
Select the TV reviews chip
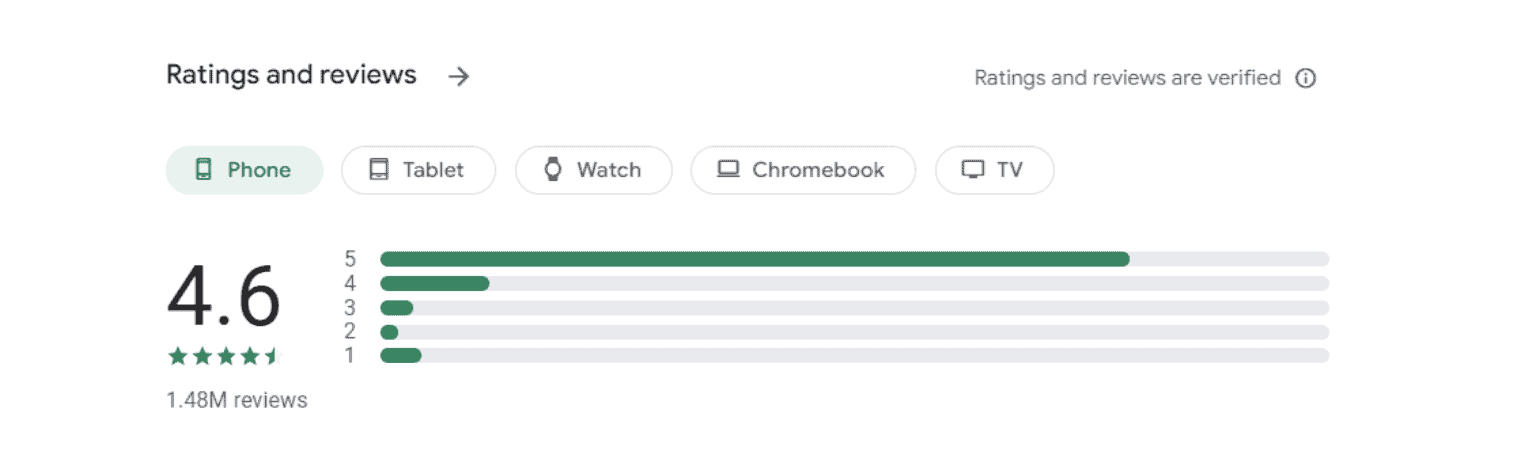[x=994, y=170]
